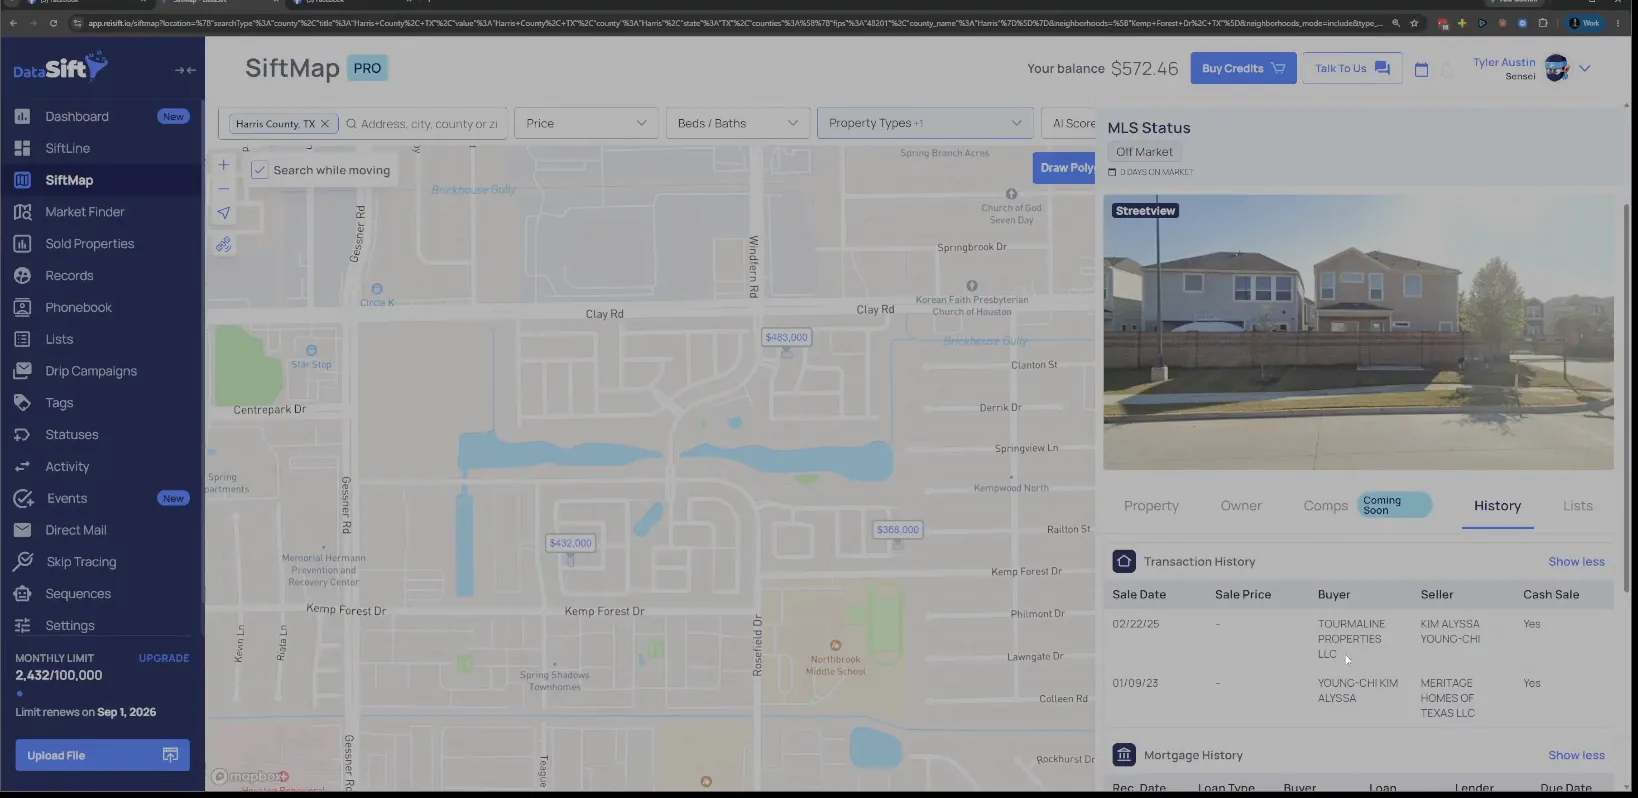The image size is (1638, 798).
Task: Collapse the sidebar with the arrow icon
Action: [185, 70]
